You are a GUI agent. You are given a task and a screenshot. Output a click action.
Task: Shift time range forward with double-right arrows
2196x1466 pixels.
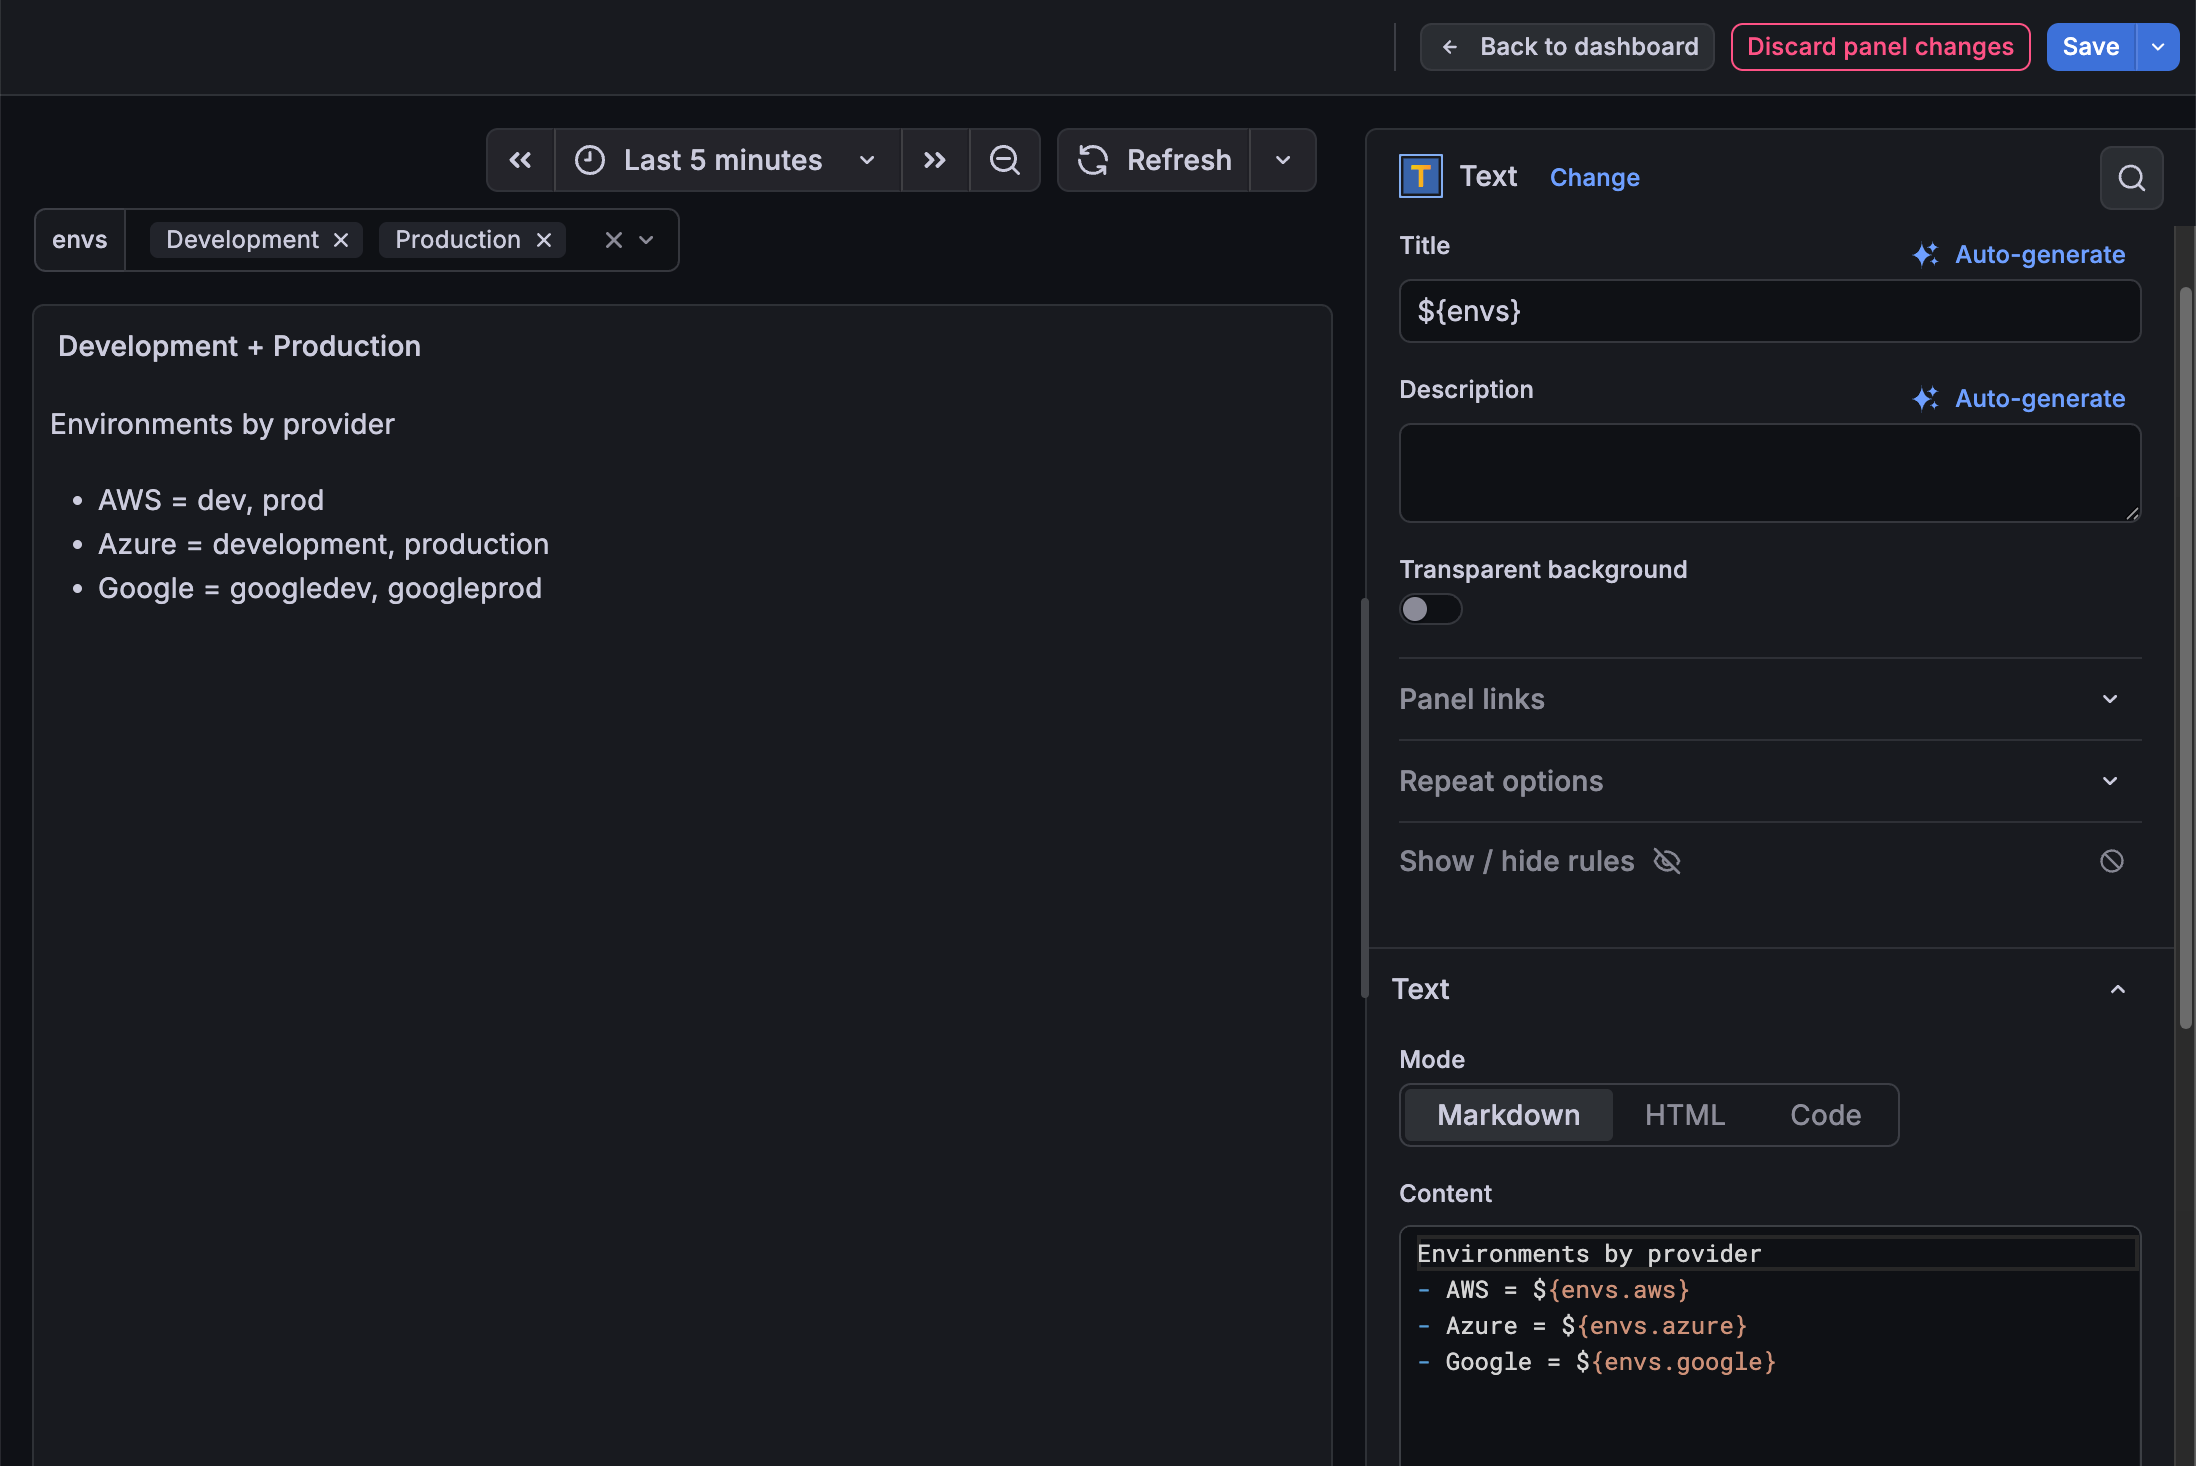[934, 160]
